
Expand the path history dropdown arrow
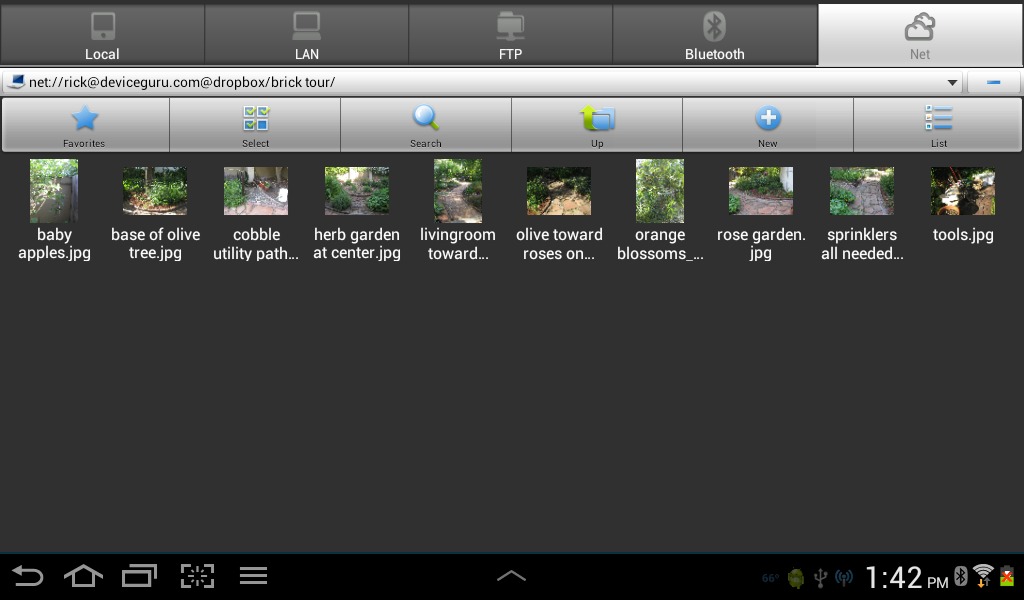click(x=952, y=82)
